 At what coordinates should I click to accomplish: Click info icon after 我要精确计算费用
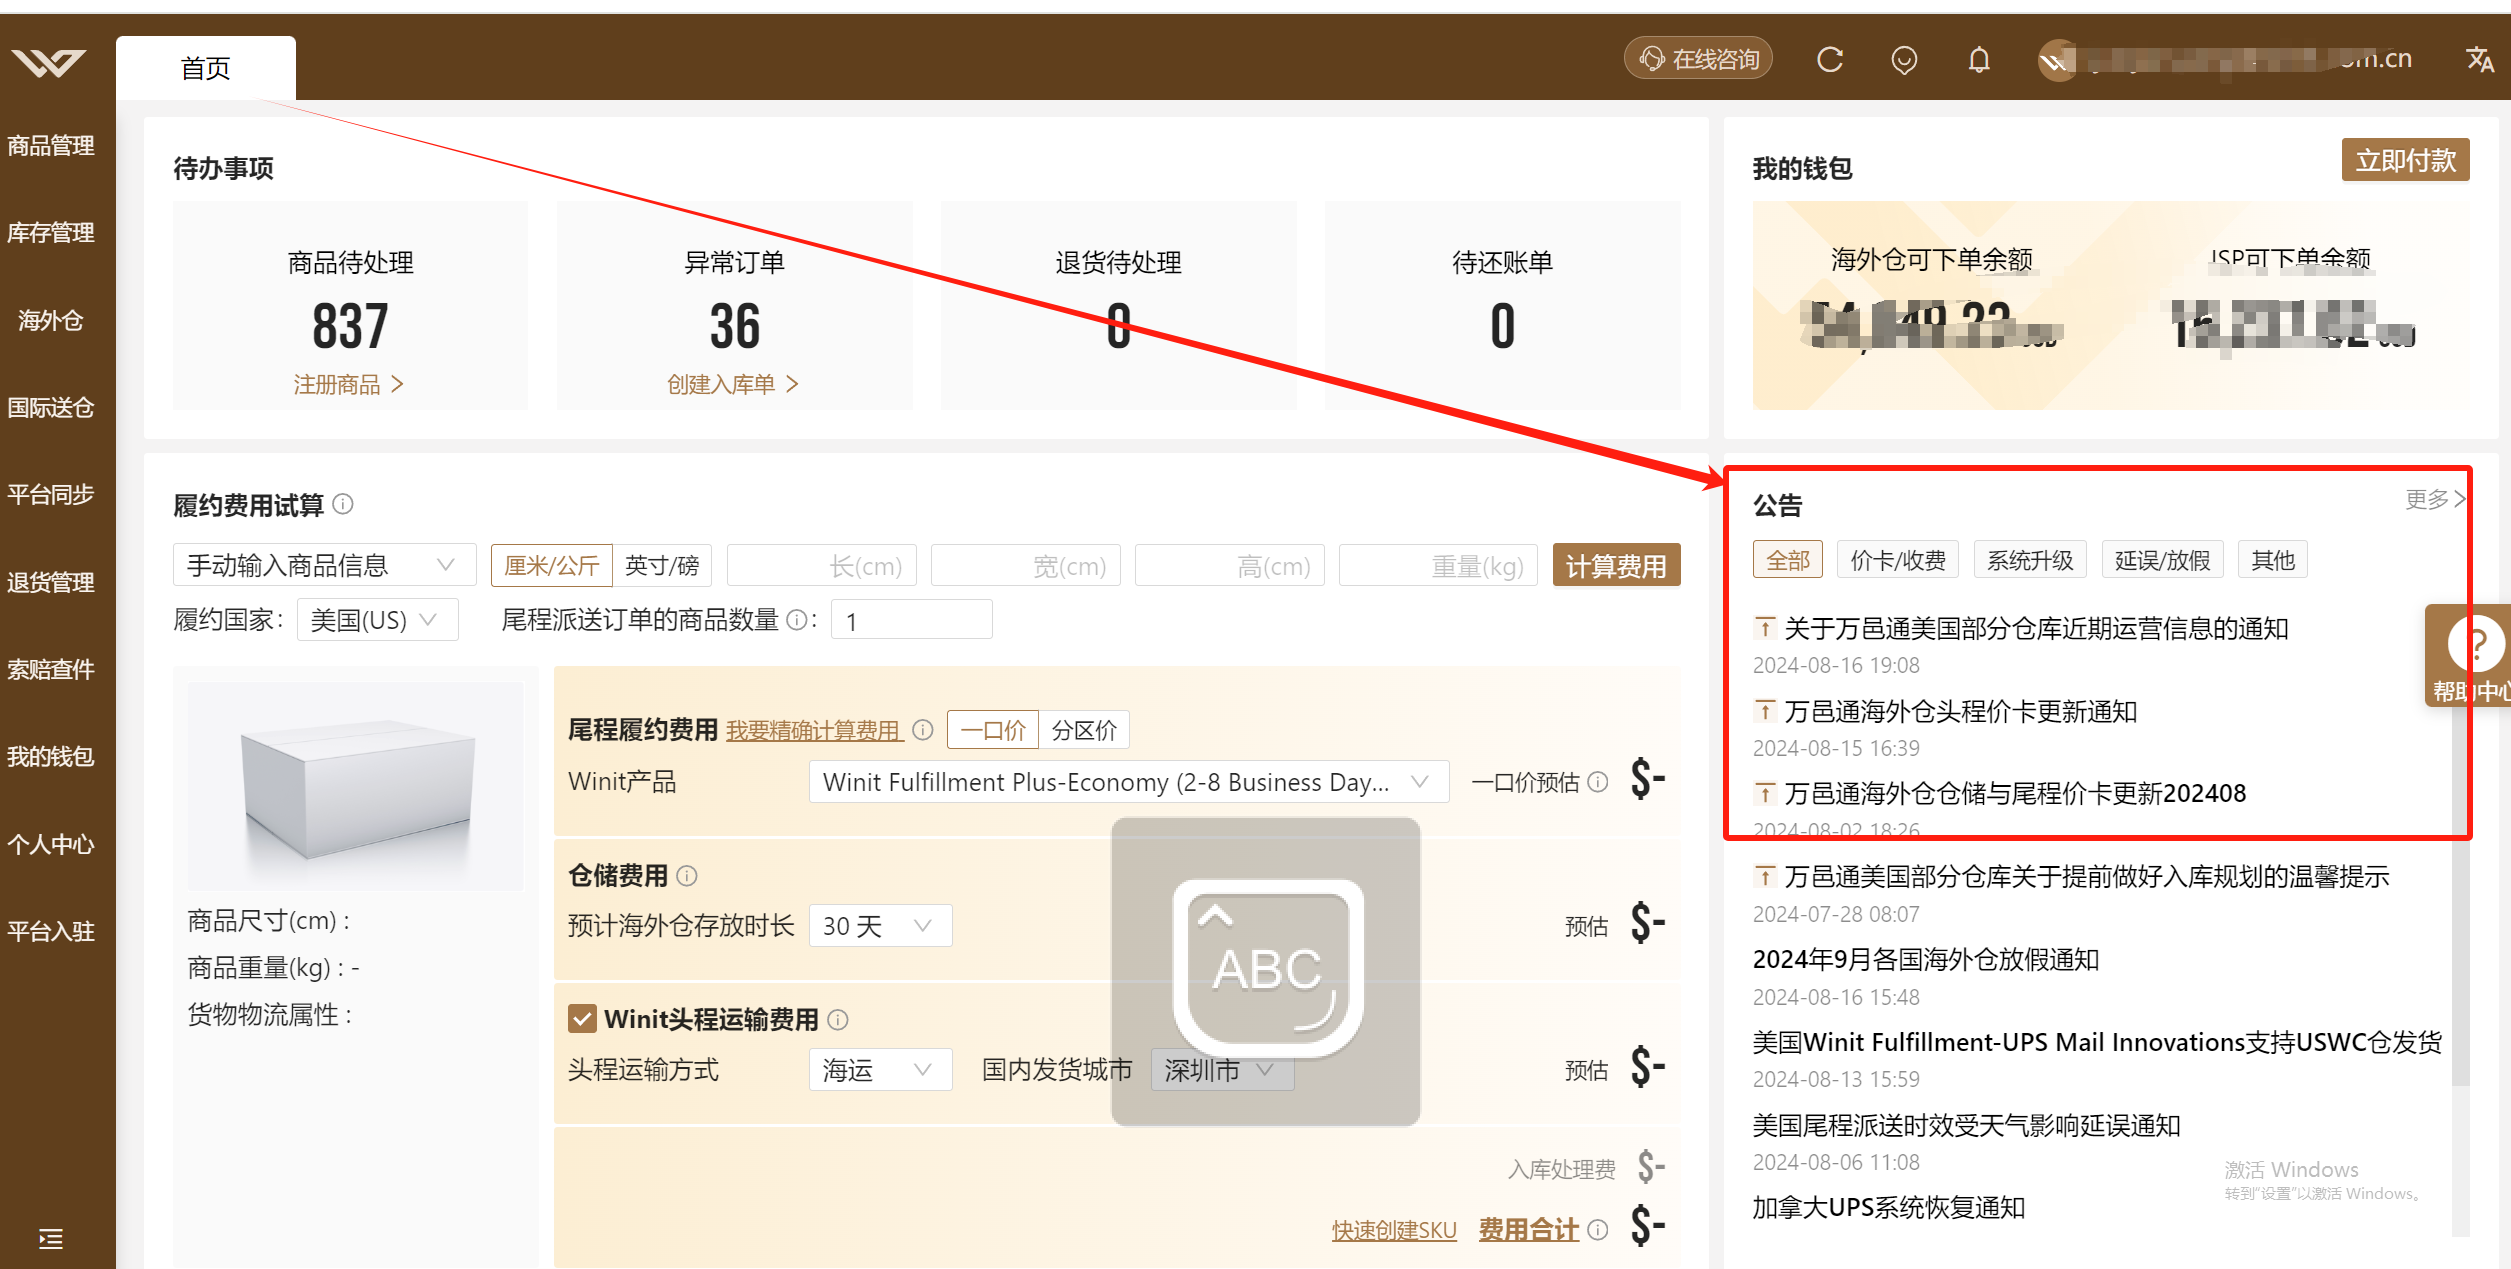(x=923, y=730)
